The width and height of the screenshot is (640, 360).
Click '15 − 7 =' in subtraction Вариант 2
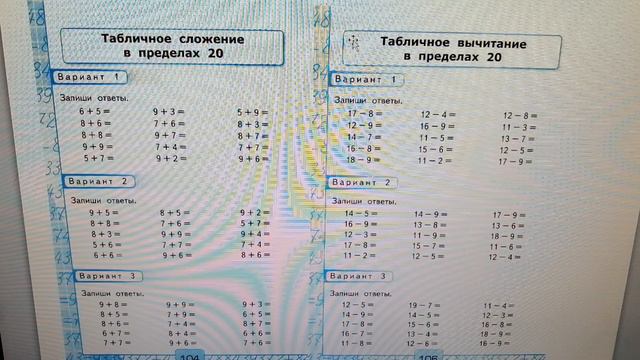click(x=429, y=246)
